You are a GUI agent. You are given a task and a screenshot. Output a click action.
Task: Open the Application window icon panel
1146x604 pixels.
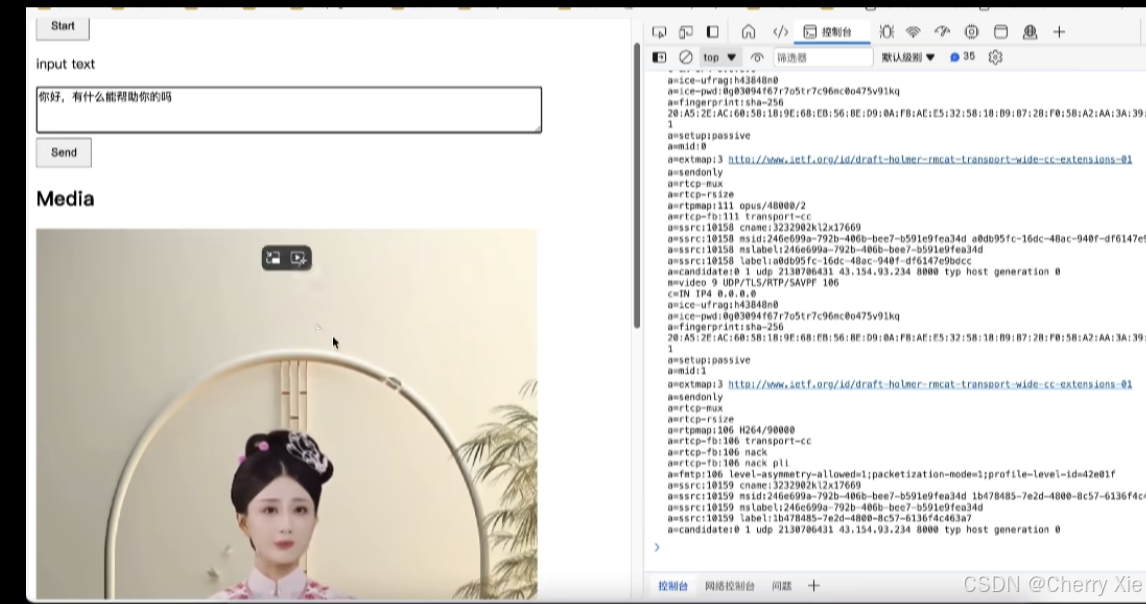[1001, 32]
